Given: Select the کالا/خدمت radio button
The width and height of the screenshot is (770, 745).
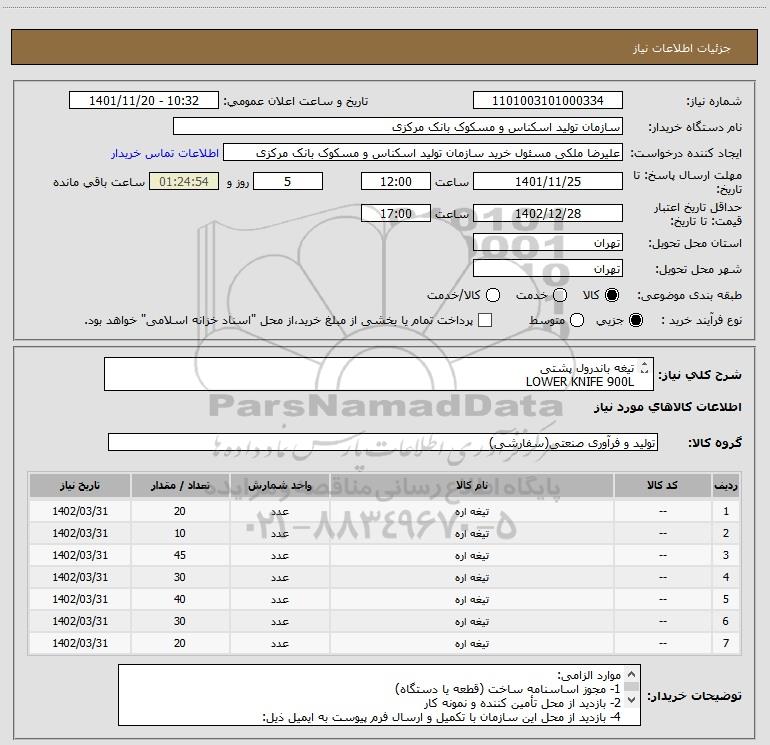Looking at the screenshot, I should click(x=493, y=295).
